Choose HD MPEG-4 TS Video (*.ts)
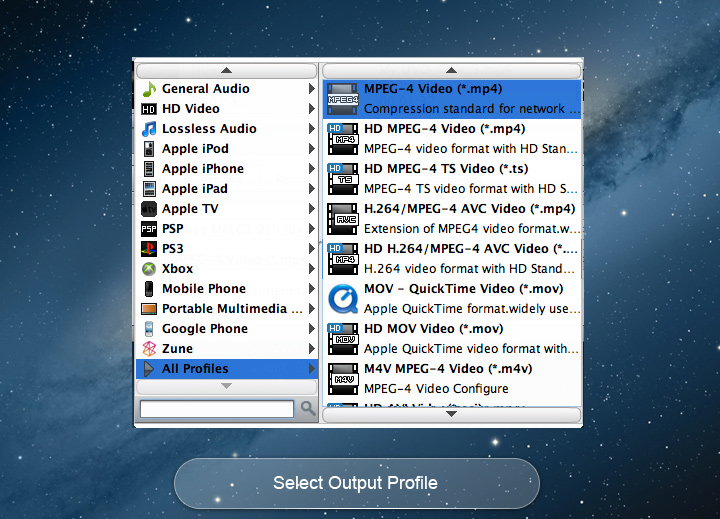Screen dimensions: 720x519 click(452, 179)
